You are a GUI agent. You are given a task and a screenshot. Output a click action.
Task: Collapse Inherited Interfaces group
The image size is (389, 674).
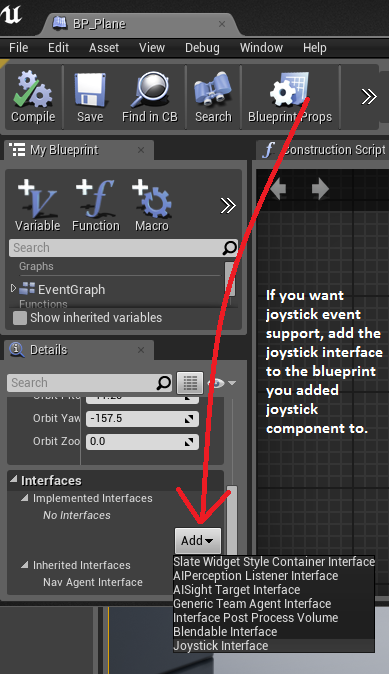coord(25,564)
